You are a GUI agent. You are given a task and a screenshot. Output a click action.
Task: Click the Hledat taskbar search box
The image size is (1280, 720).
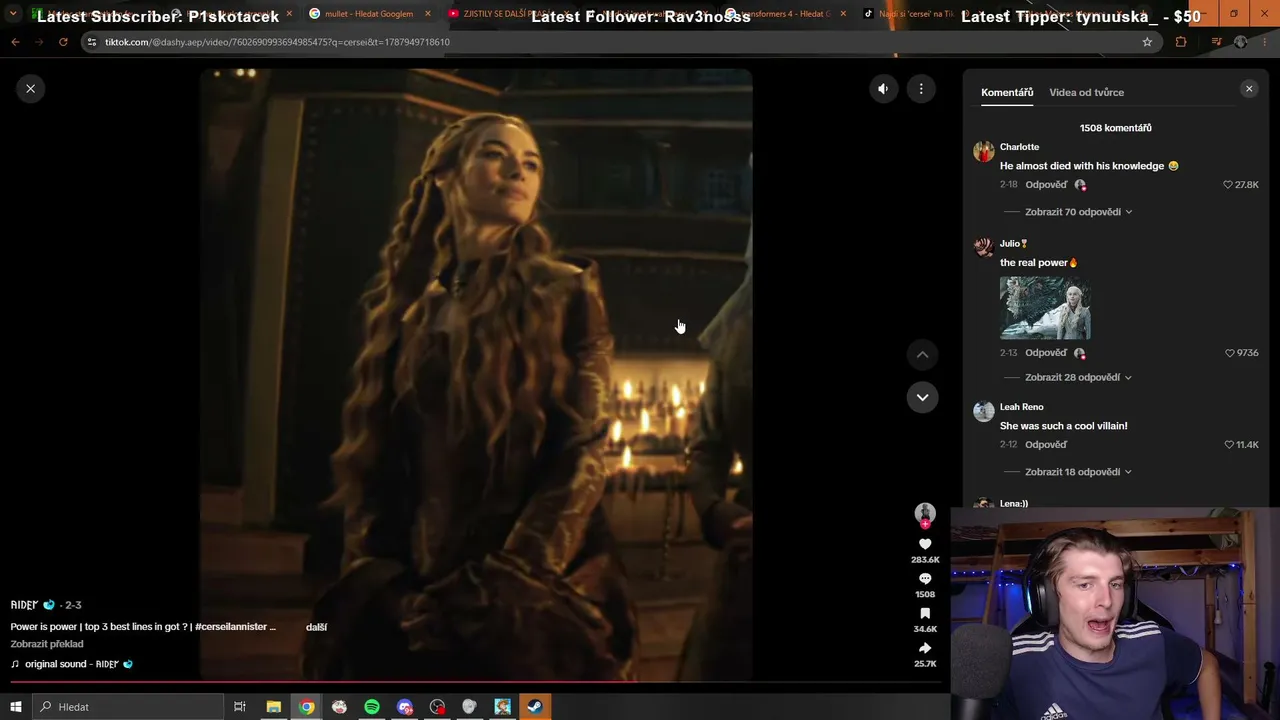[128, 707]
